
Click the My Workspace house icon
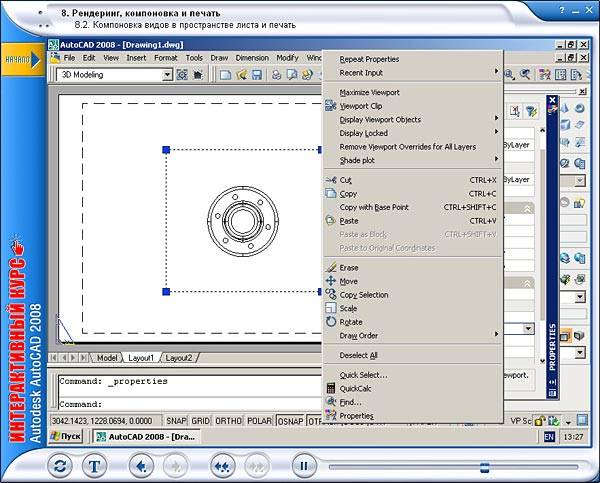click(198, 75)
